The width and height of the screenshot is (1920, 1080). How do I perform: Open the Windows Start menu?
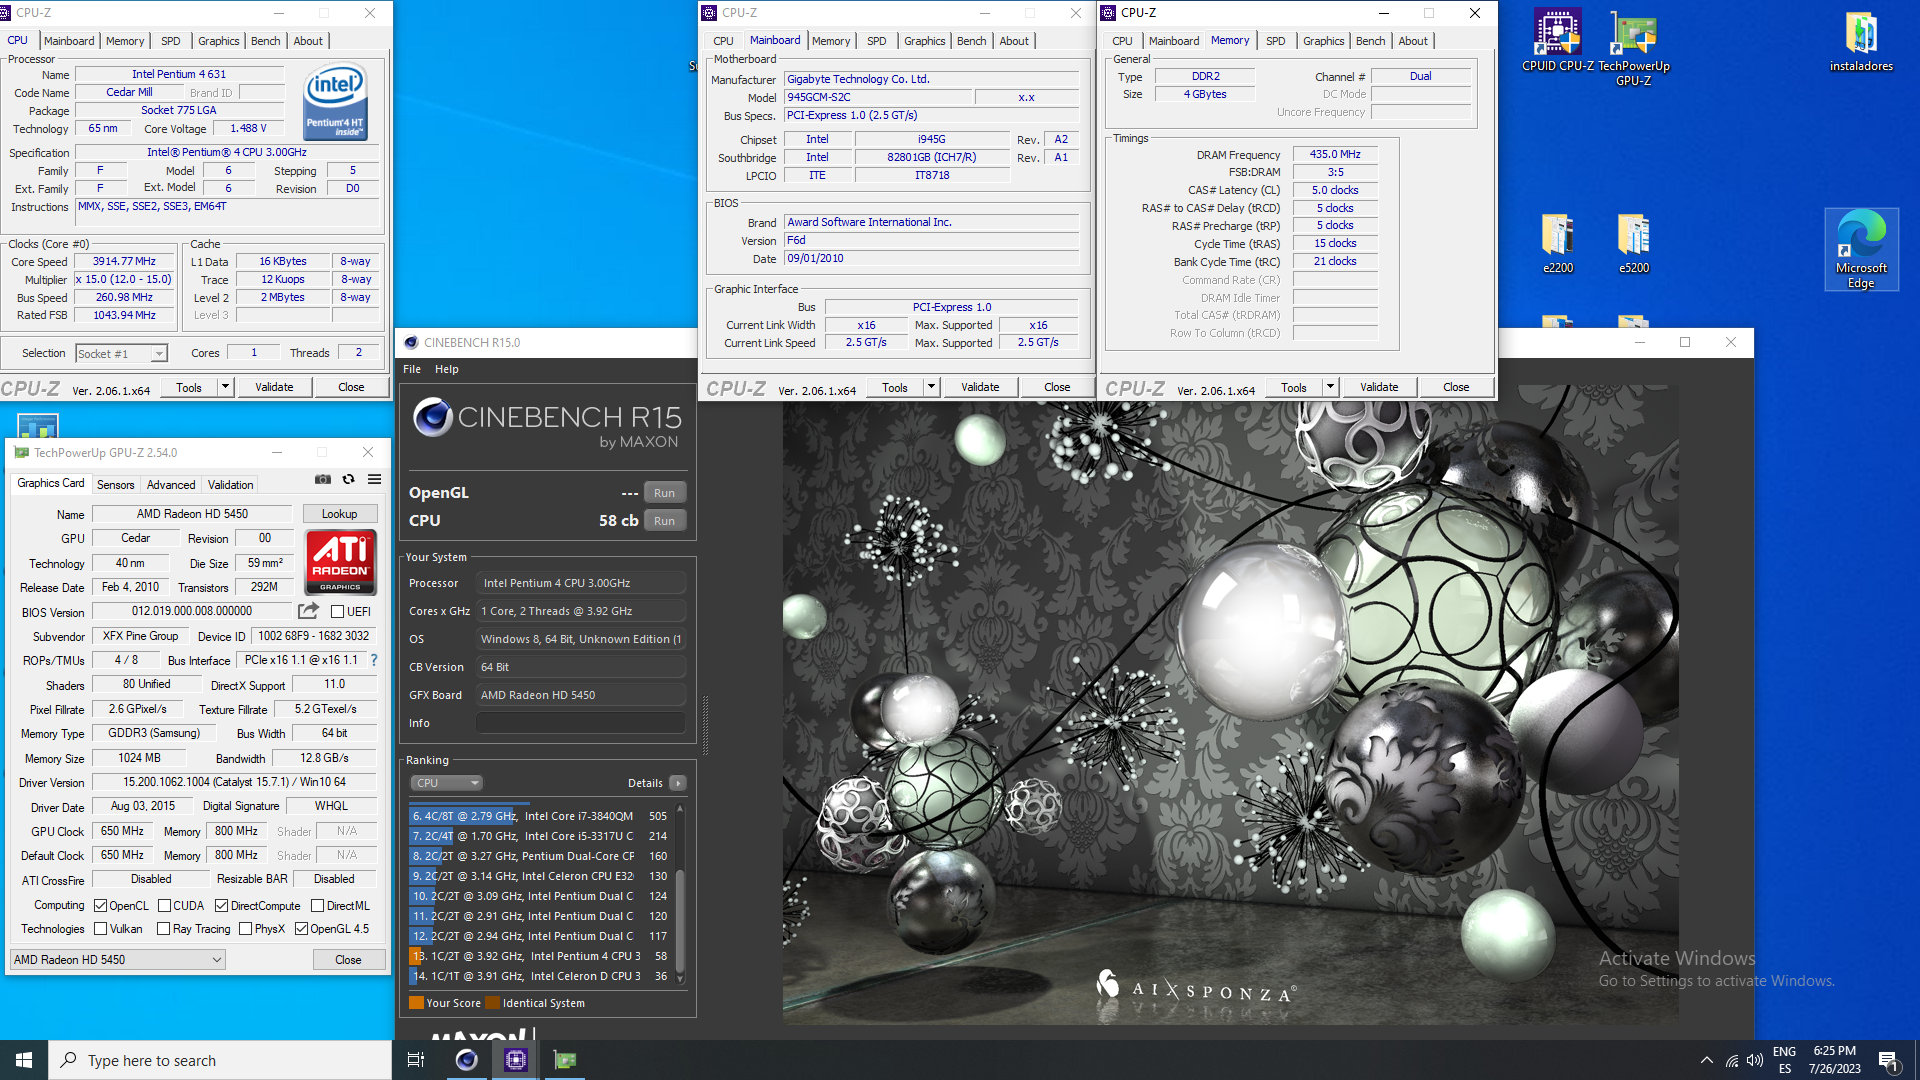(24, 1060)
